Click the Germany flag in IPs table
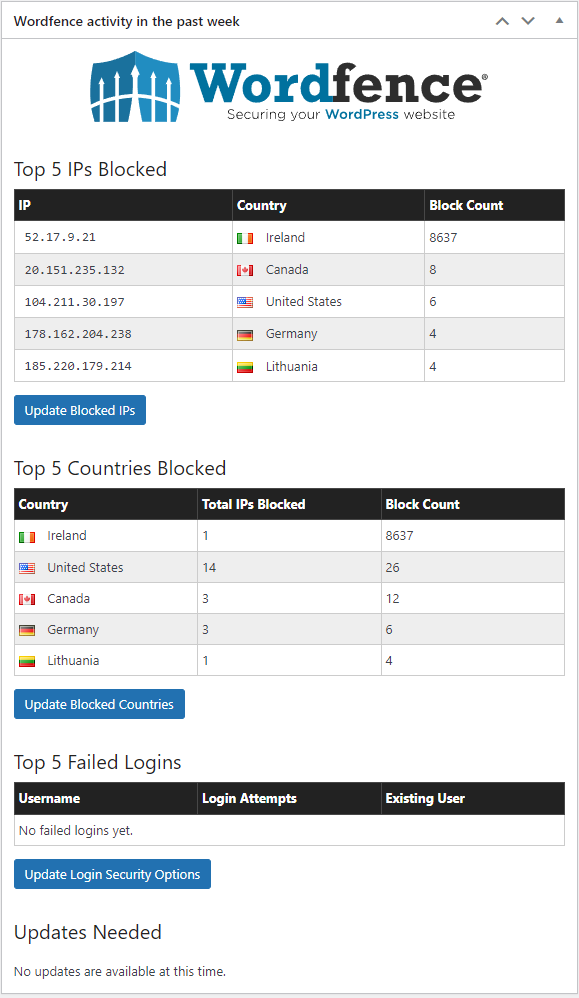579x998 pixels. point(245,335)
